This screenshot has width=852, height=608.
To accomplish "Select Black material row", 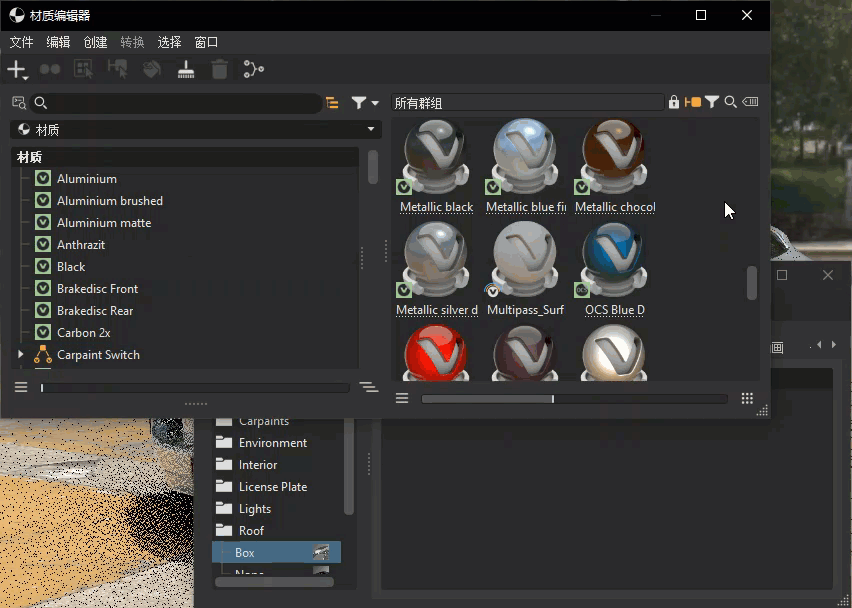I will point(71,267).
